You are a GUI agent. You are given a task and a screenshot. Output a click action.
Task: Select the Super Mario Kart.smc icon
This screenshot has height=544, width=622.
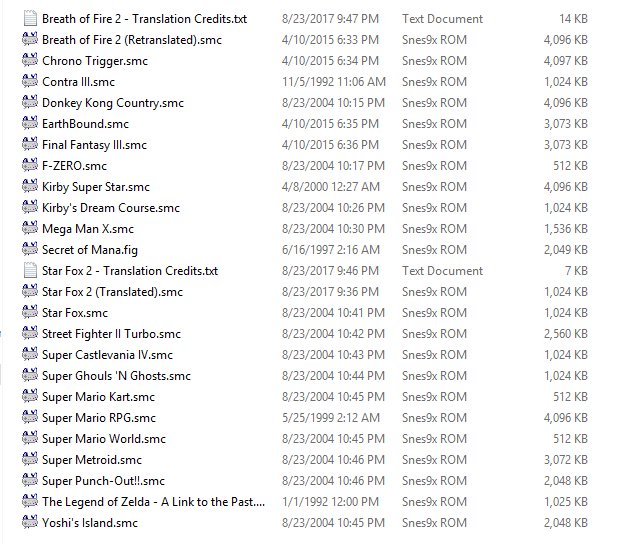30,396
